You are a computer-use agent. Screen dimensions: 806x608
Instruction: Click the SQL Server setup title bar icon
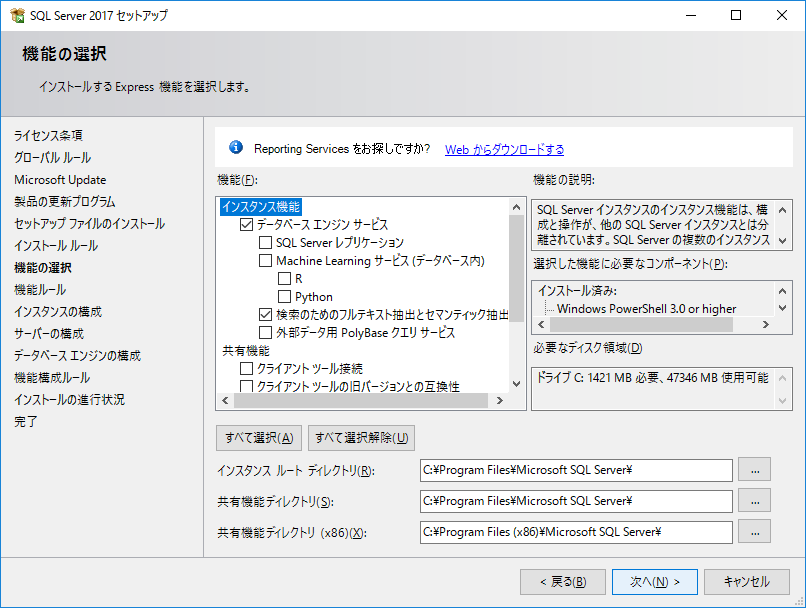17,15
